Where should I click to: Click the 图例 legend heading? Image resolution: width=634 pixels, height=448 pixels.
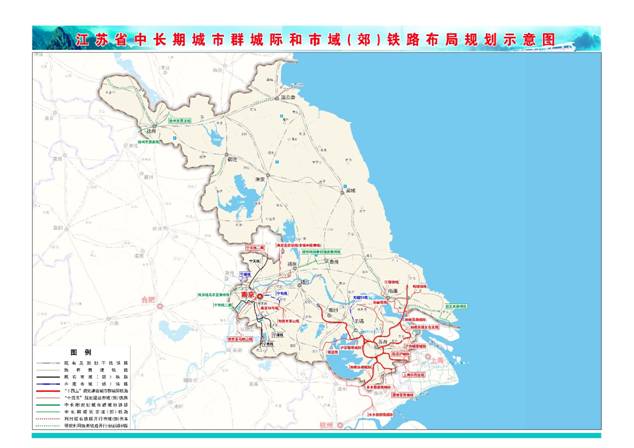pyautogui.click(x=82, y=351)
